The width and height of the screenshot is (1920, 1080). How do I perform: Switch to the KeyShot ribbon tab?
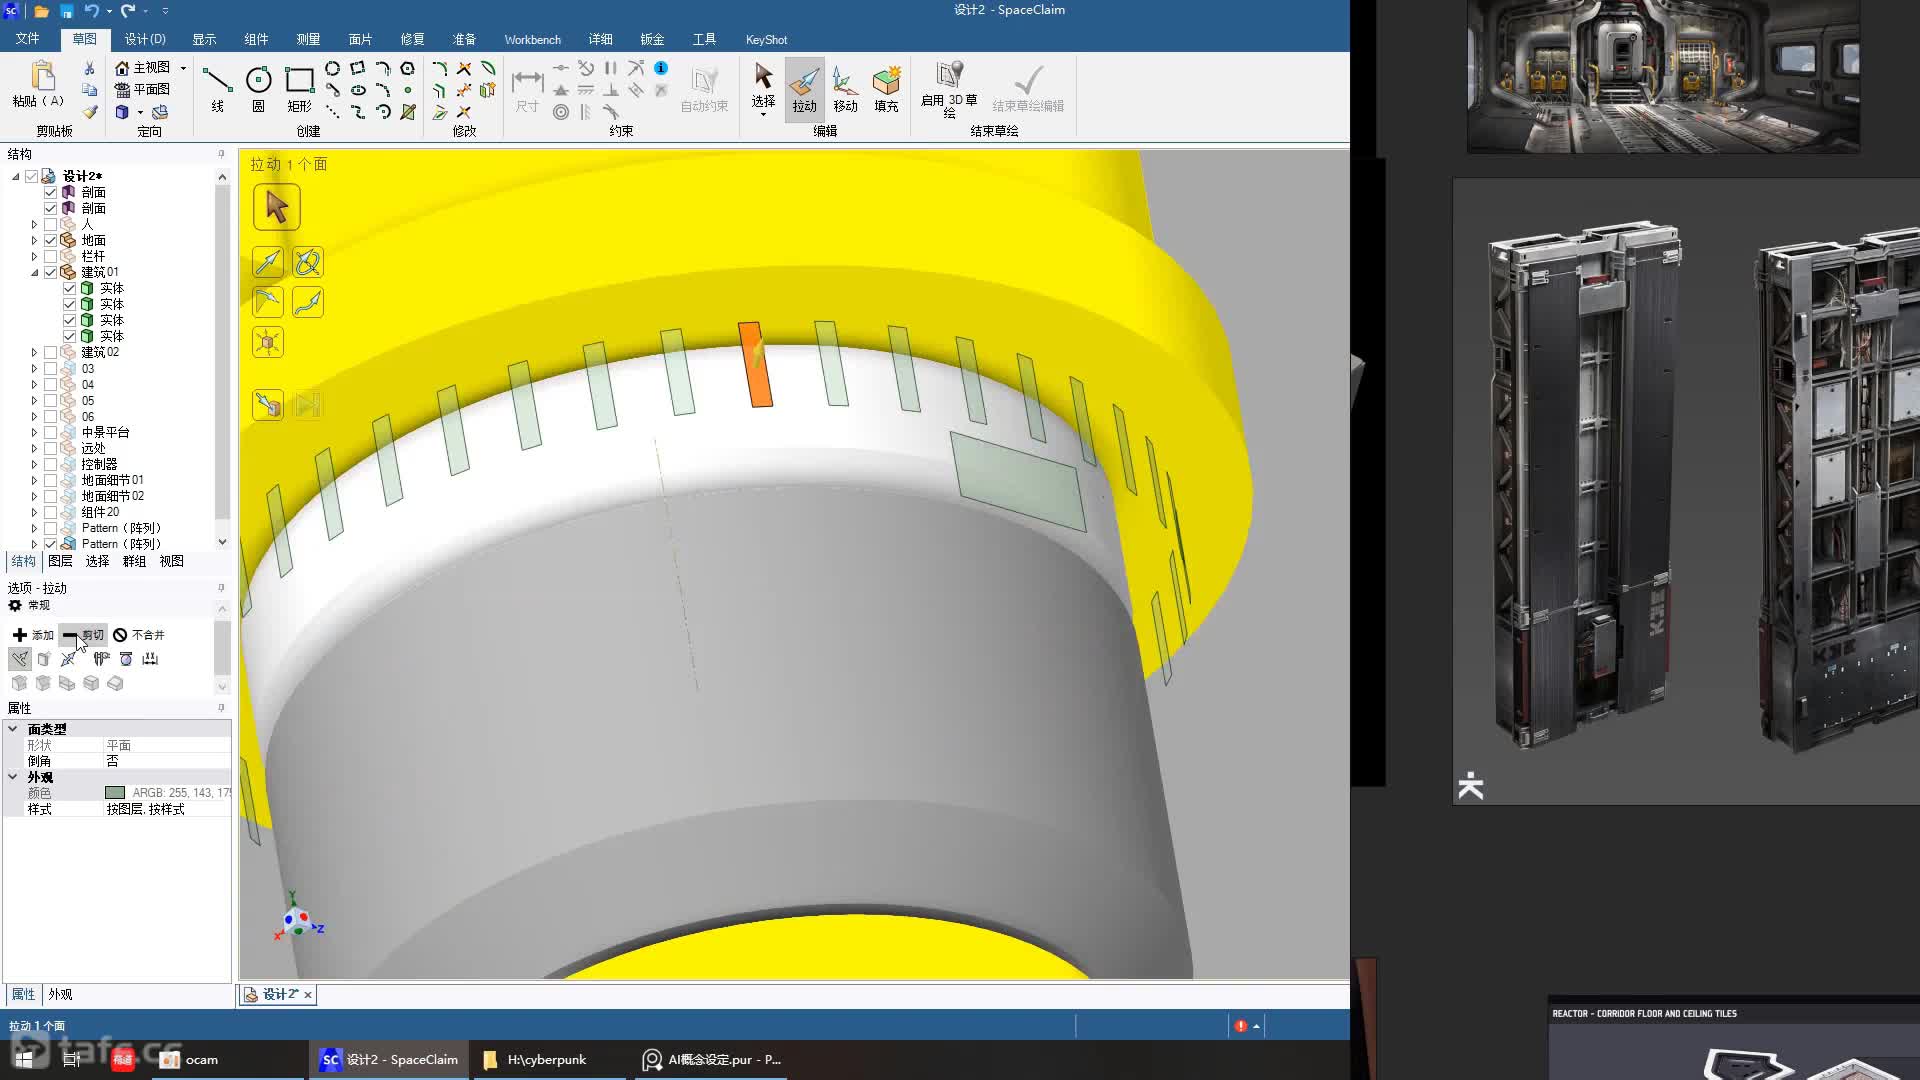coord(766,39)
